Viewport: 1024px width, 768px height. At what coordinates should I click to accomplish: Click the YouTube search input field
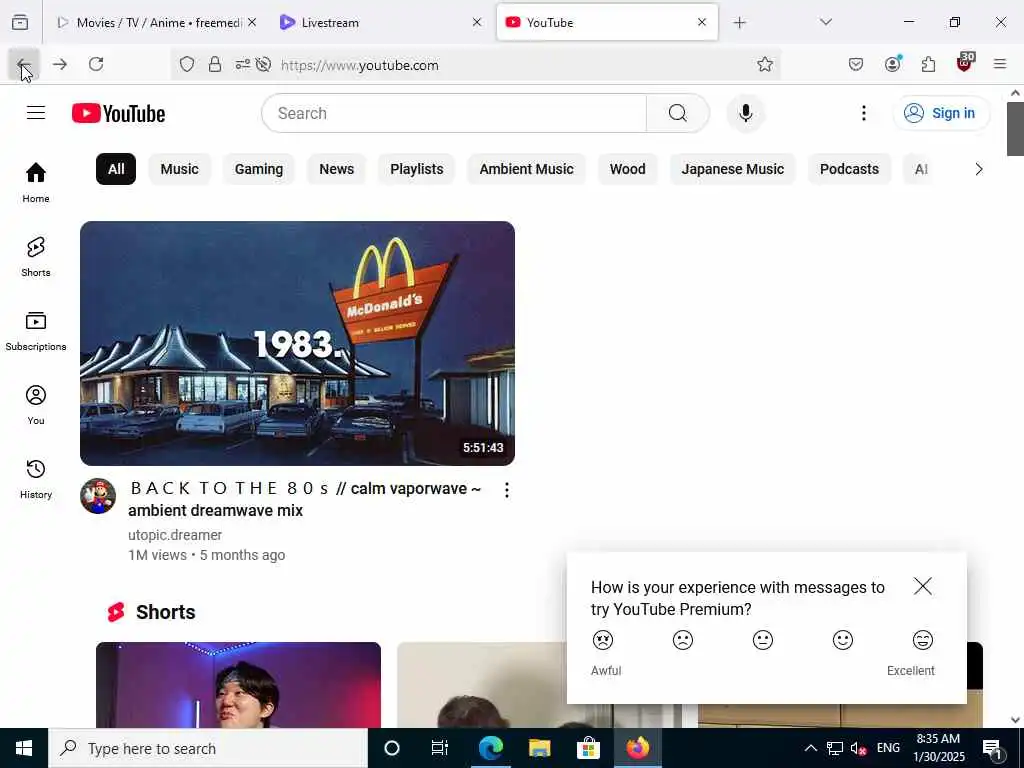click(454, 113)
